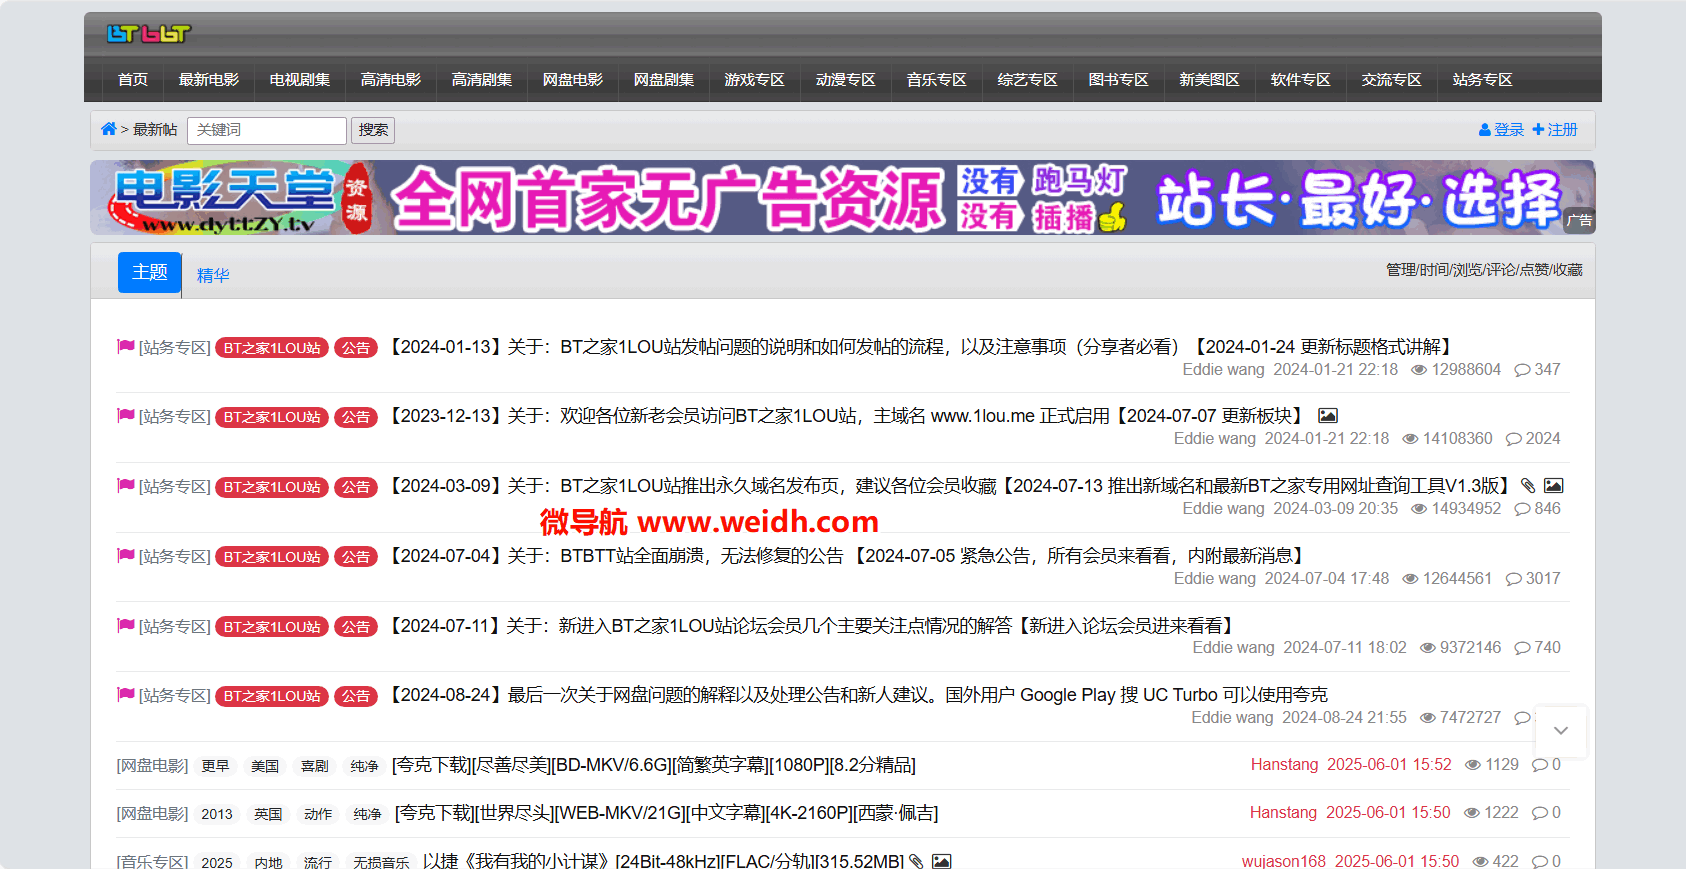1686x869 pixels.
Task: Select the 主题 tab
Action: [x=150, y=272]
